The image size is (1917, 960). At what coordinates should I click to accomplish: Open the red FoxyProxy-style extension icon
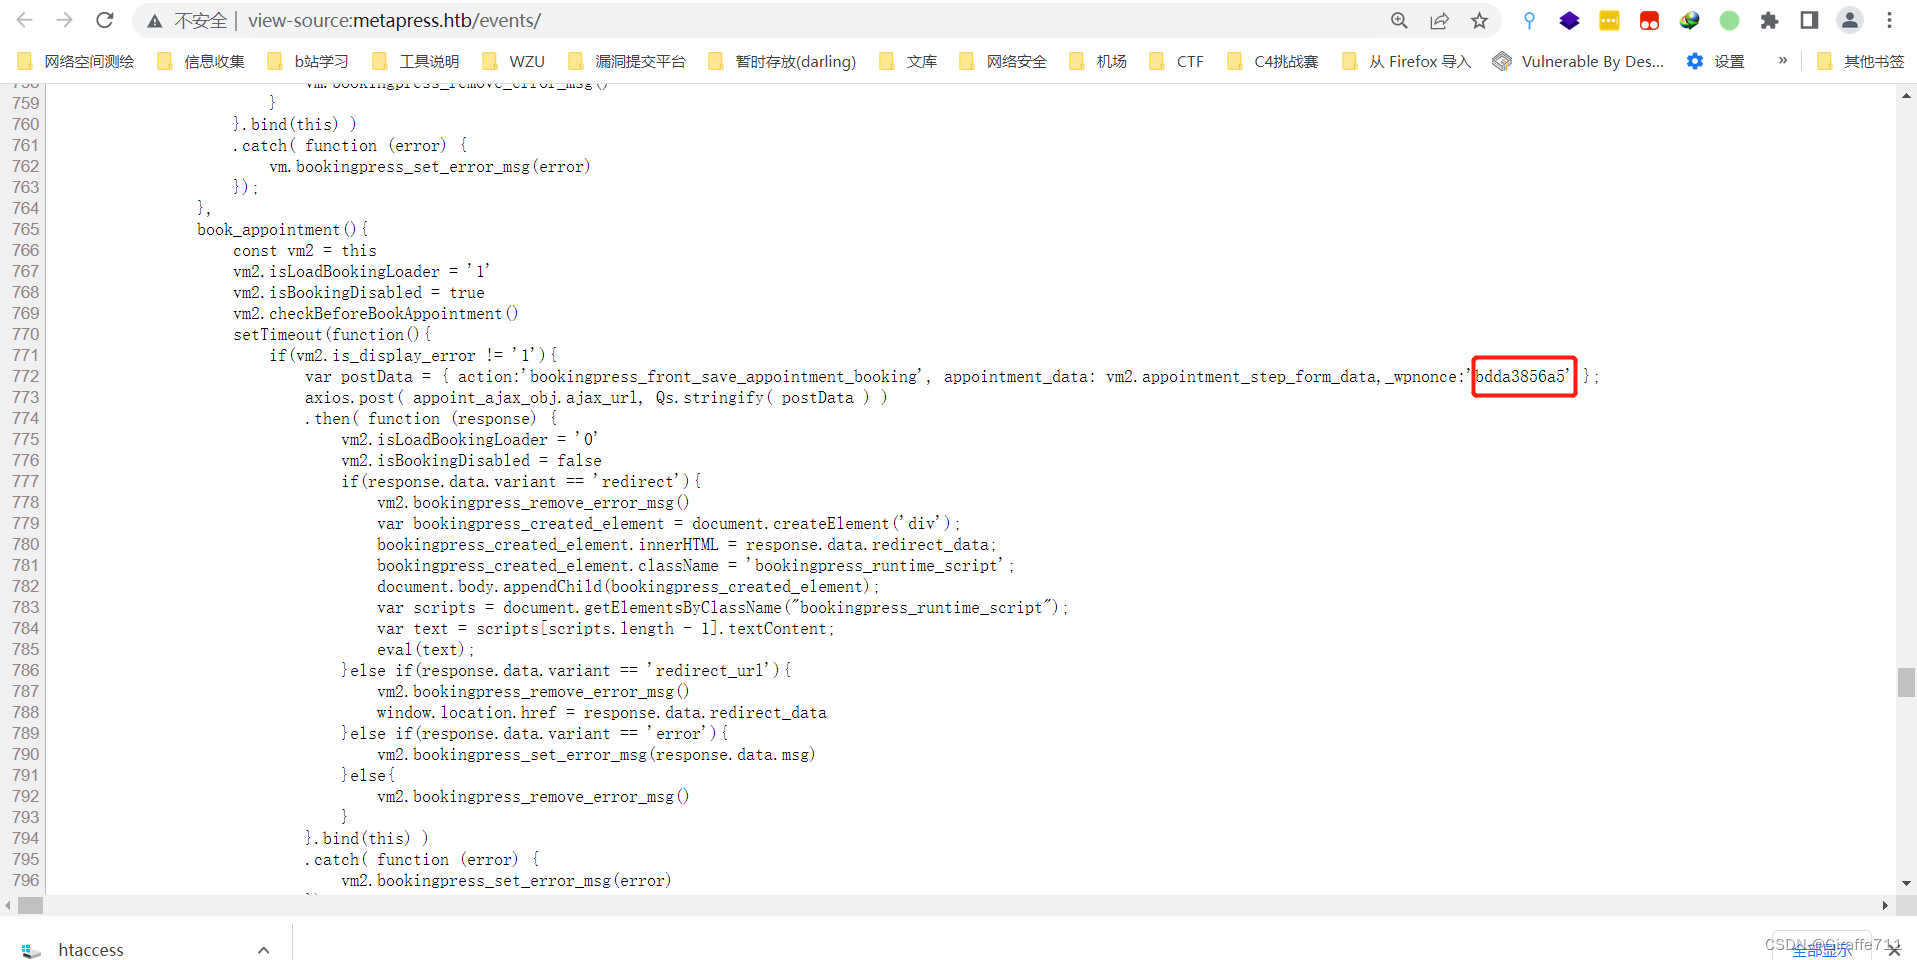[1649, 20]
